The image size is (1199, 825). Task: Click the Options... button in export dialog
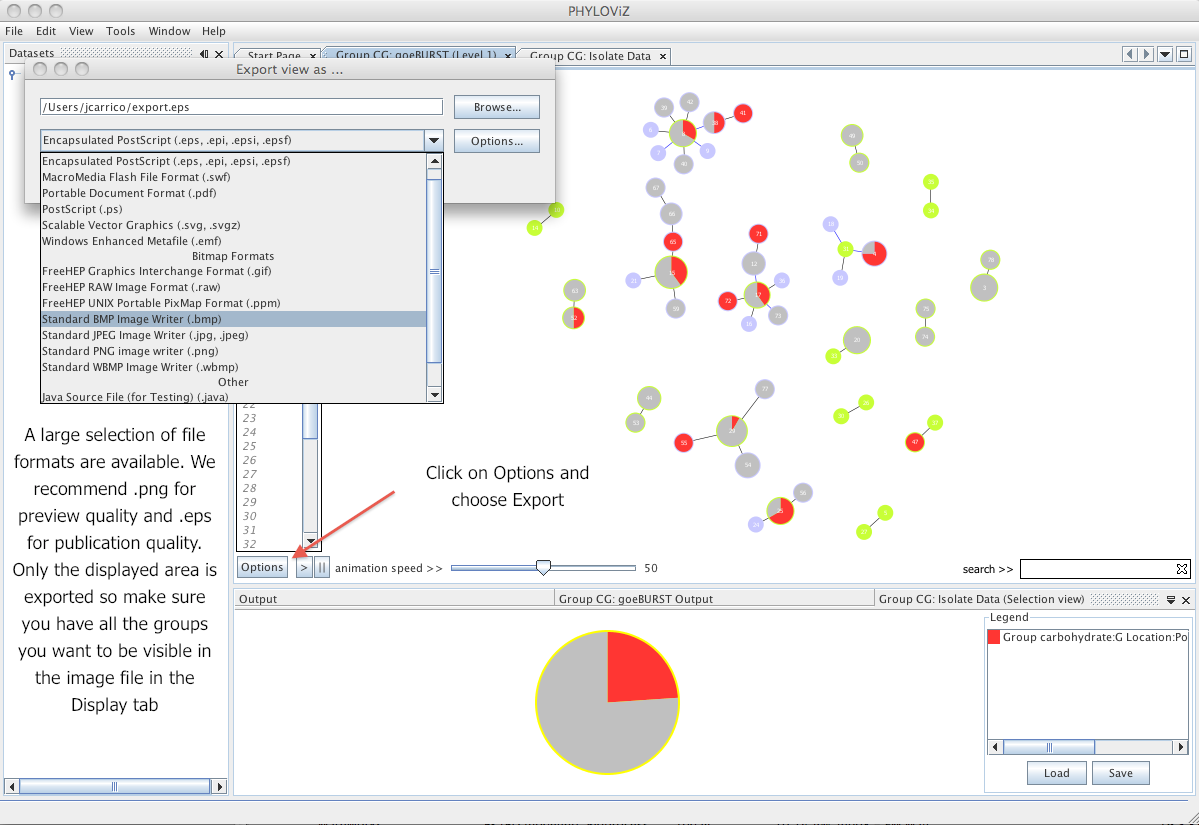point(497,141)
